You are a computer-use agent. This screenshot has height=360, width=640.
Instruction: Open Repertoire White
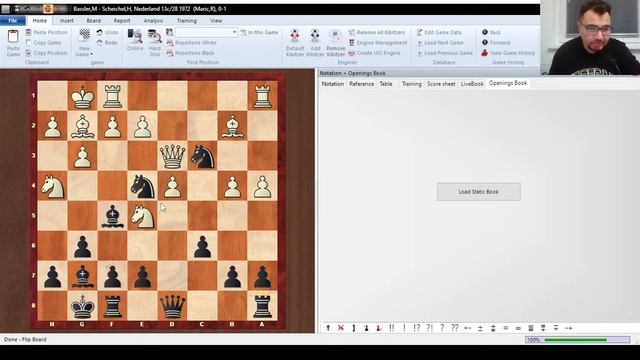click(x=191, y=42)
